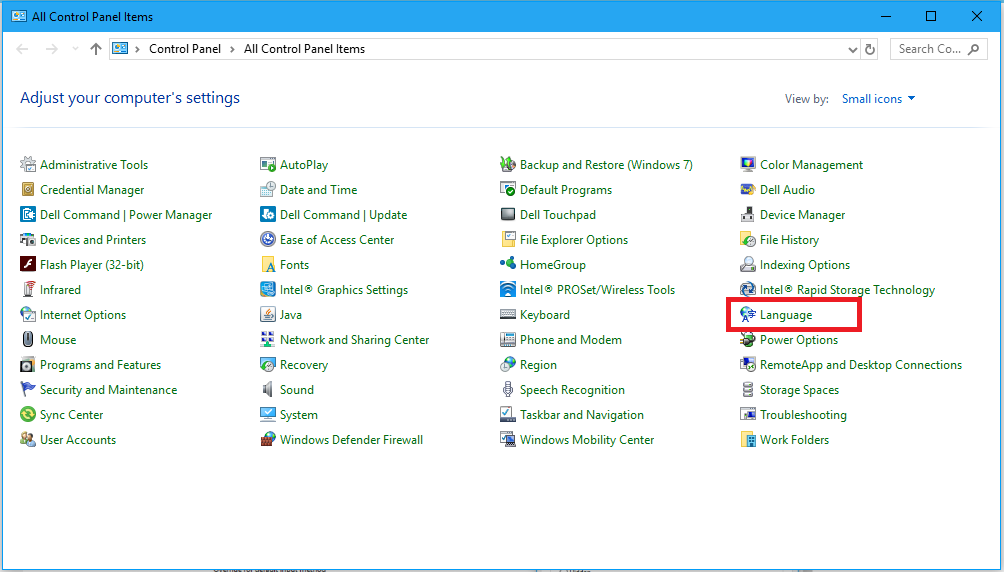Open the Date and Time clock icon
Screen dimensions: 1004x572
tap(268, 190)
